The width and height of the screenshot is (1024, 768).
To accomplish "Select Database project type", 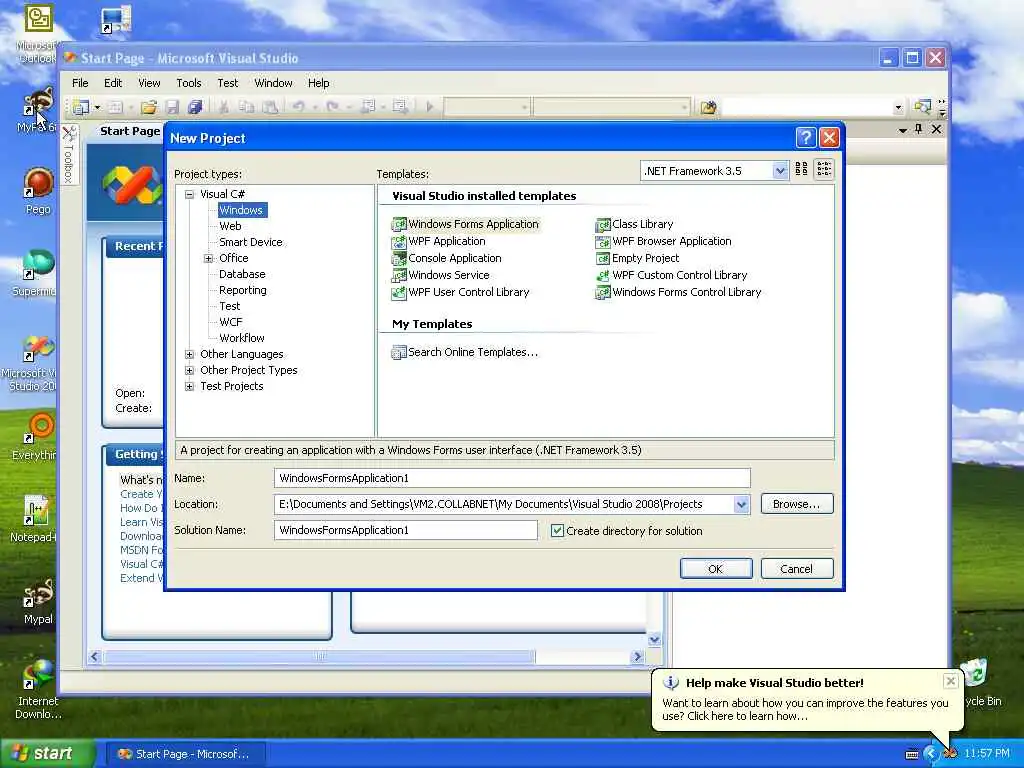I will point(242,274).
